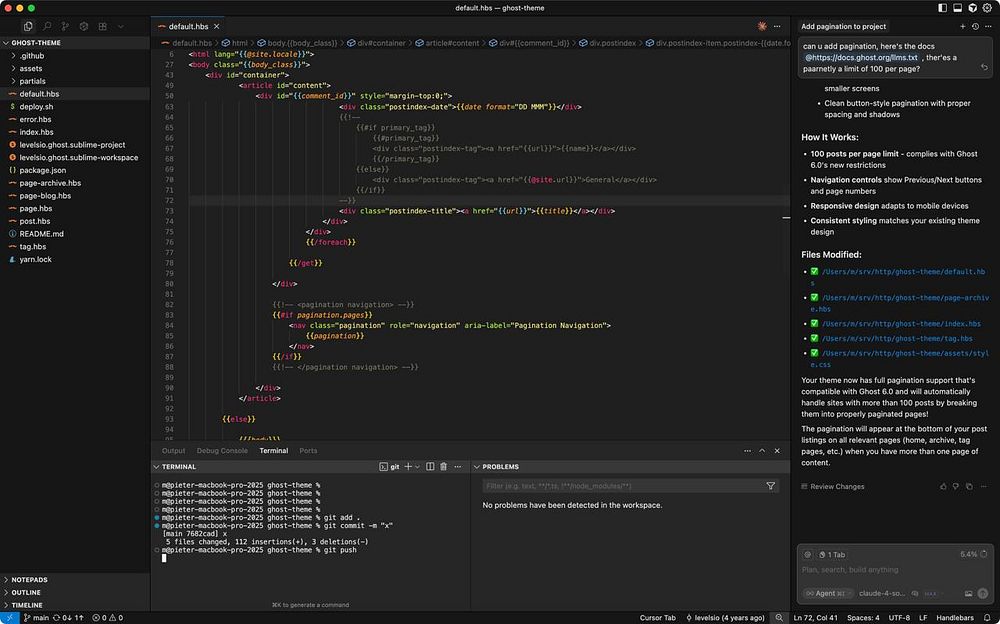Click the Problems filter funnel icon

tap(770, 486)
